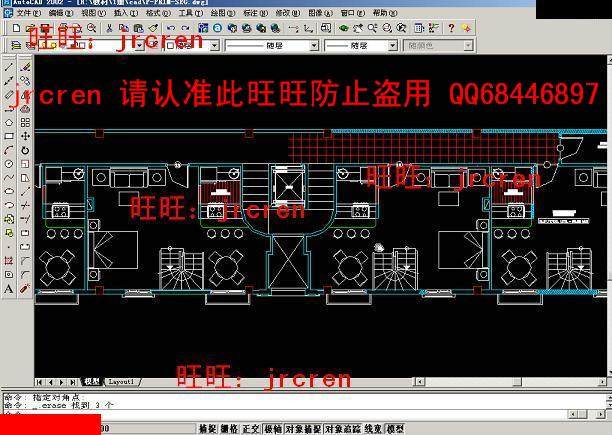Viewport: 612px width, 435px height.
Task: Switch to the Layout1 tab
Action: pyautogui.click(x=122, y=382)
